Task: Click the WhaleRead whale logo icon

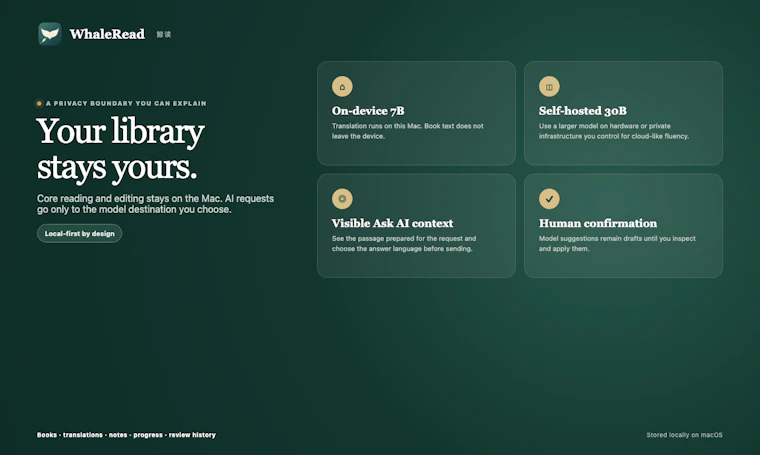Action: point(50,34)
